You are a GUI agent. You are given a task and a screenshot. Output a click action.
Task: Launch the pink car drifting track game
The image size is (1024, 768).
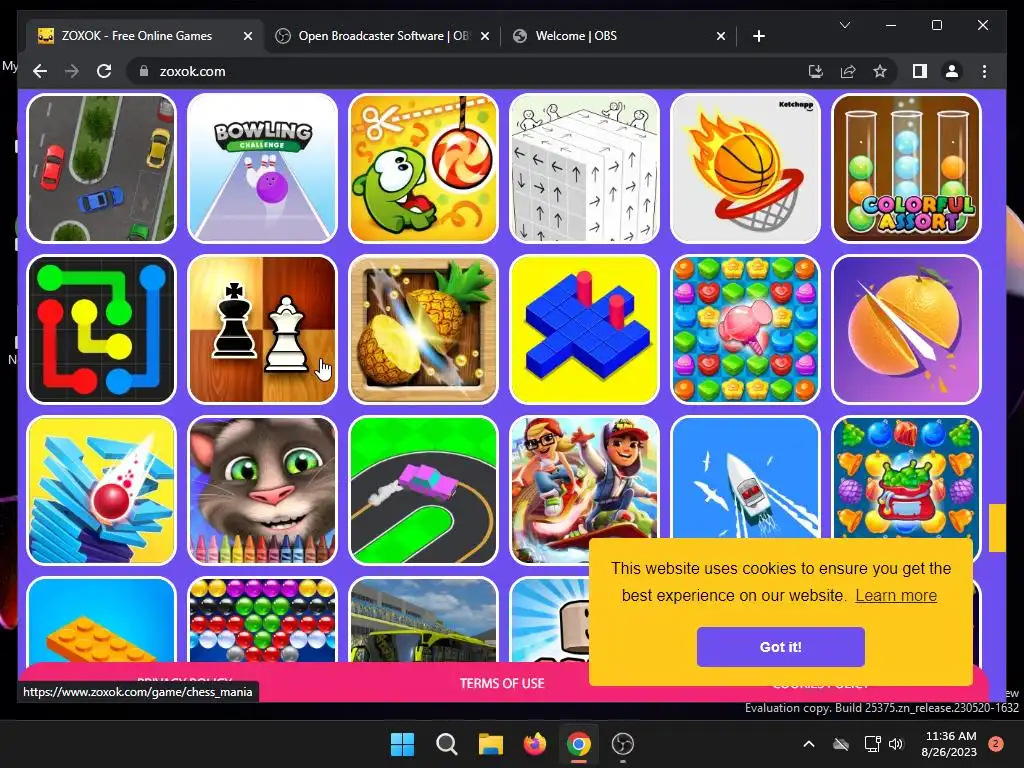point(424,490)
